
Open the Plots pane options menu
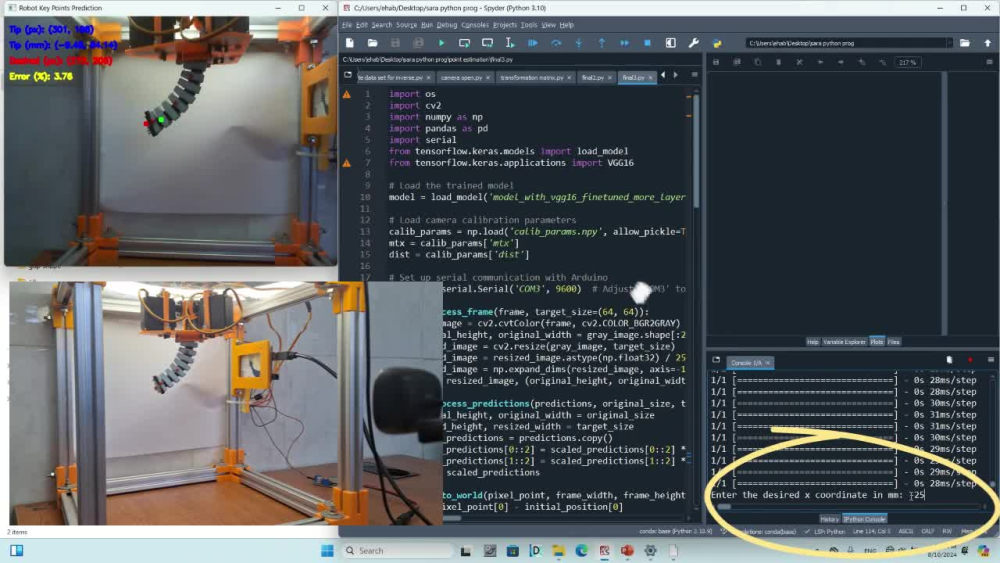(x=989, y=62)
